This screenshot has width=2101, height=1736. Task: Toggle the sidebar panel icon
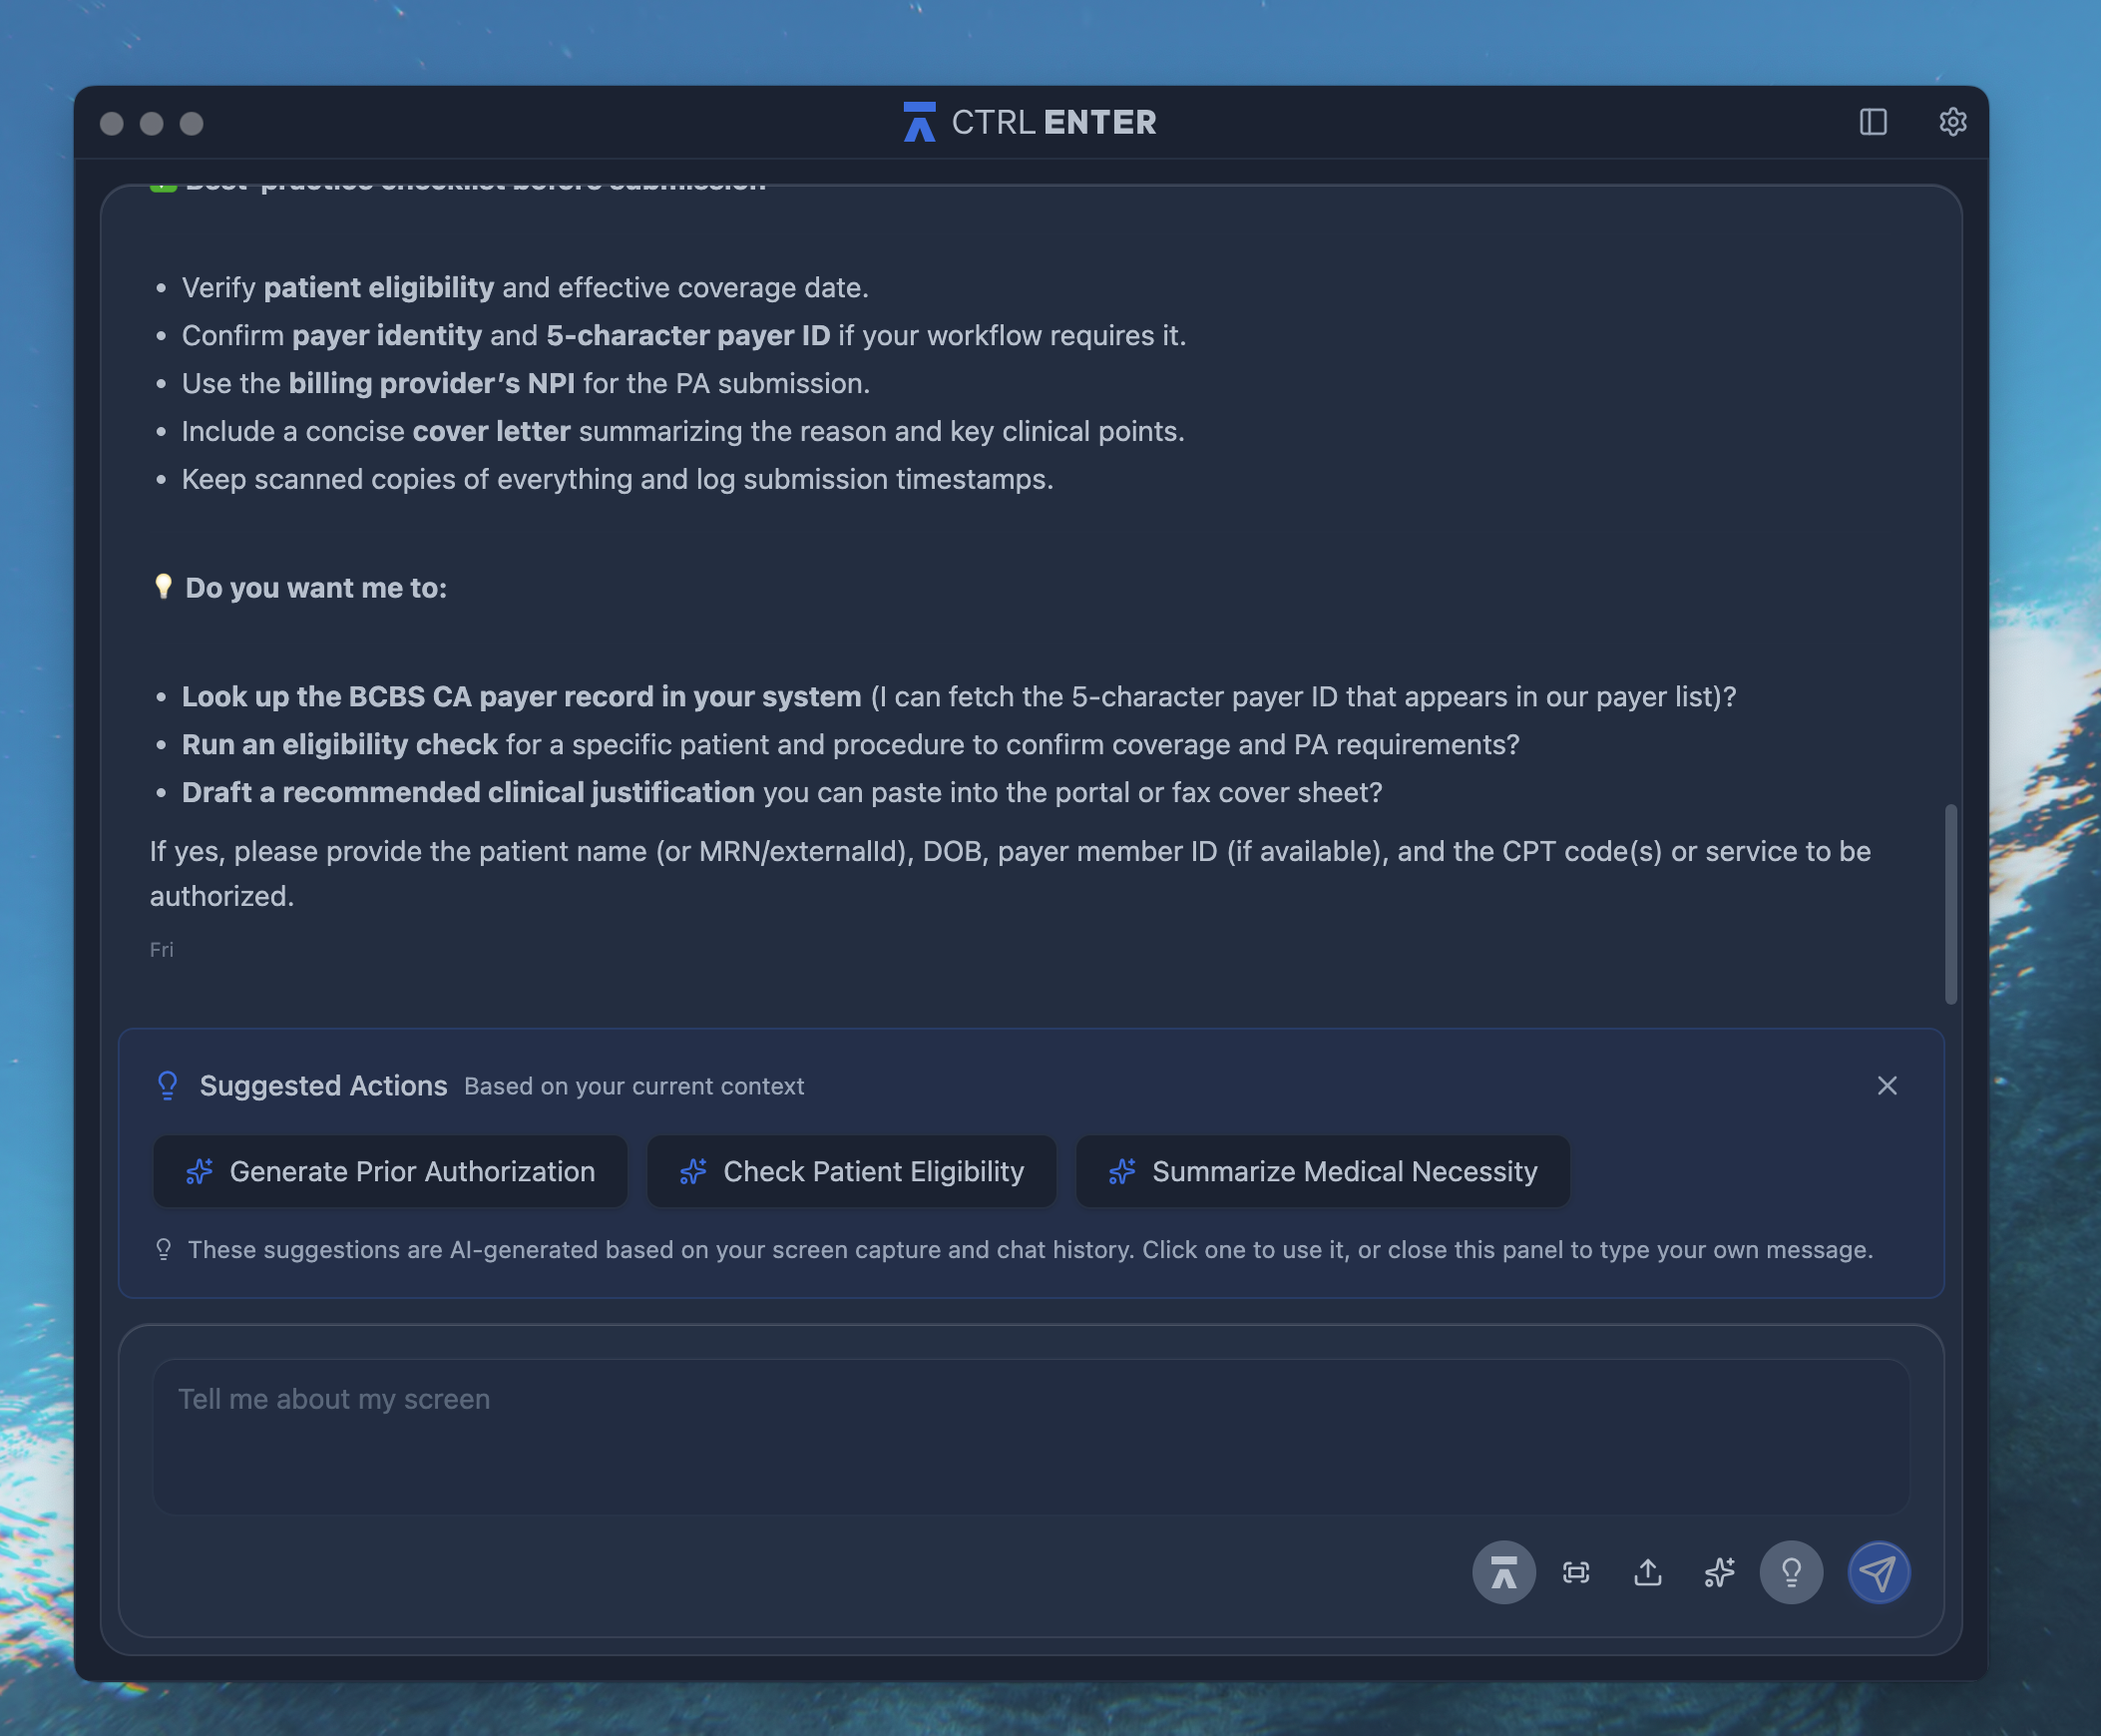[1872, 122]
